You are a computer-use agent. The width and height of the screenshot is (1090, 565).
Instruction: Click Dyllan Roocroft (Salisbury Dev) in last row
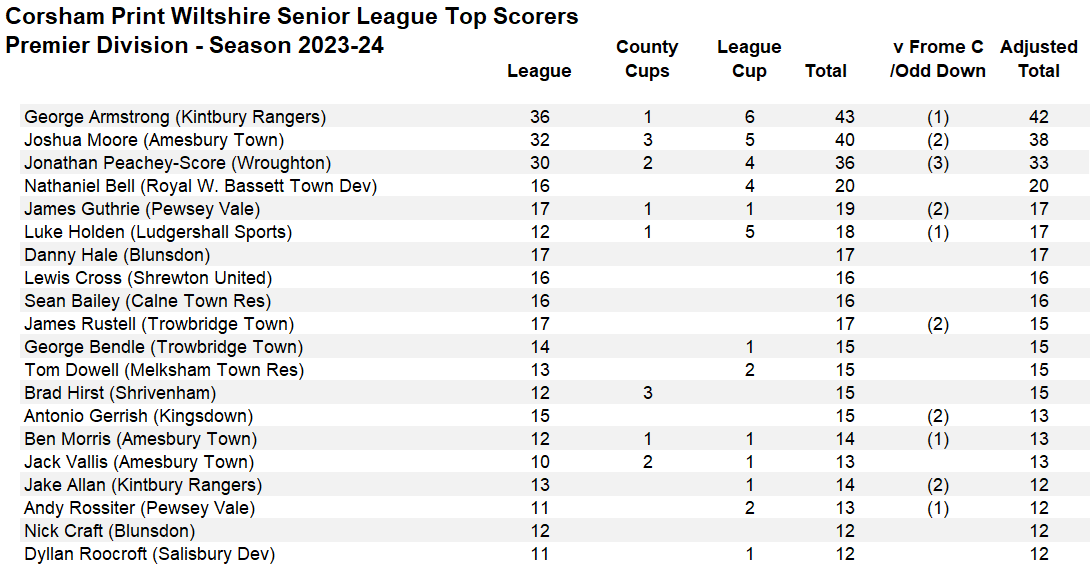point(149,554)
